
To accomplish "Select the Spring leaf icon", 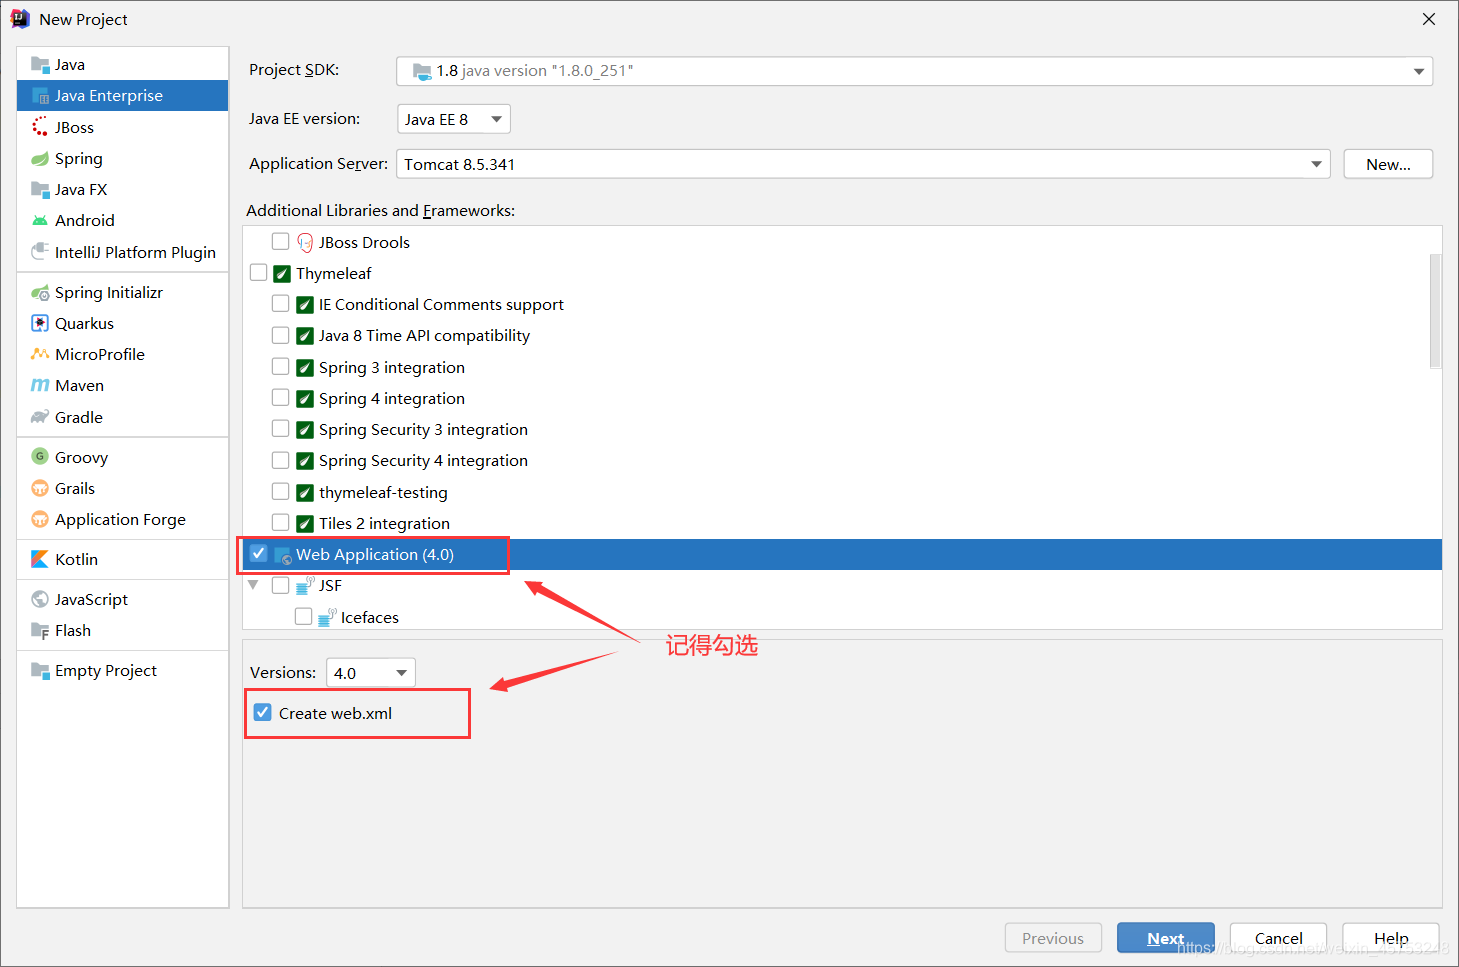I will pyautogui.click(x=40, y=158).
